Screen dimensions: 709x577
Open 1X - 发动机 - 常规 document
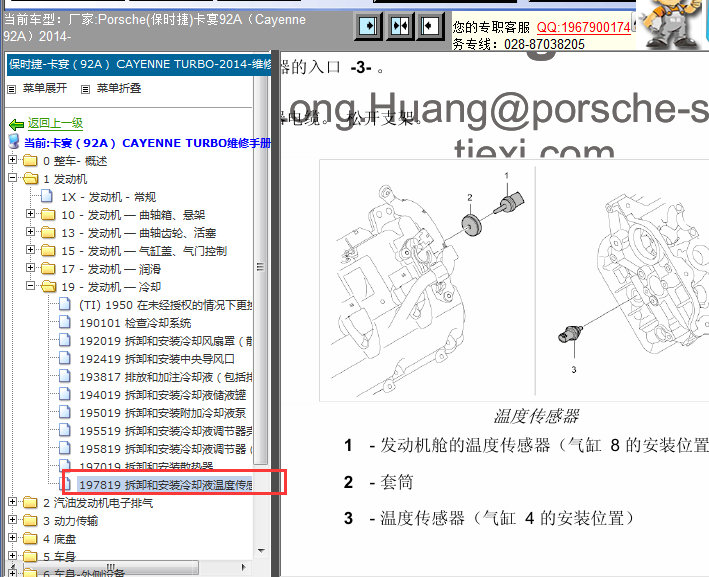click(109, 197)
